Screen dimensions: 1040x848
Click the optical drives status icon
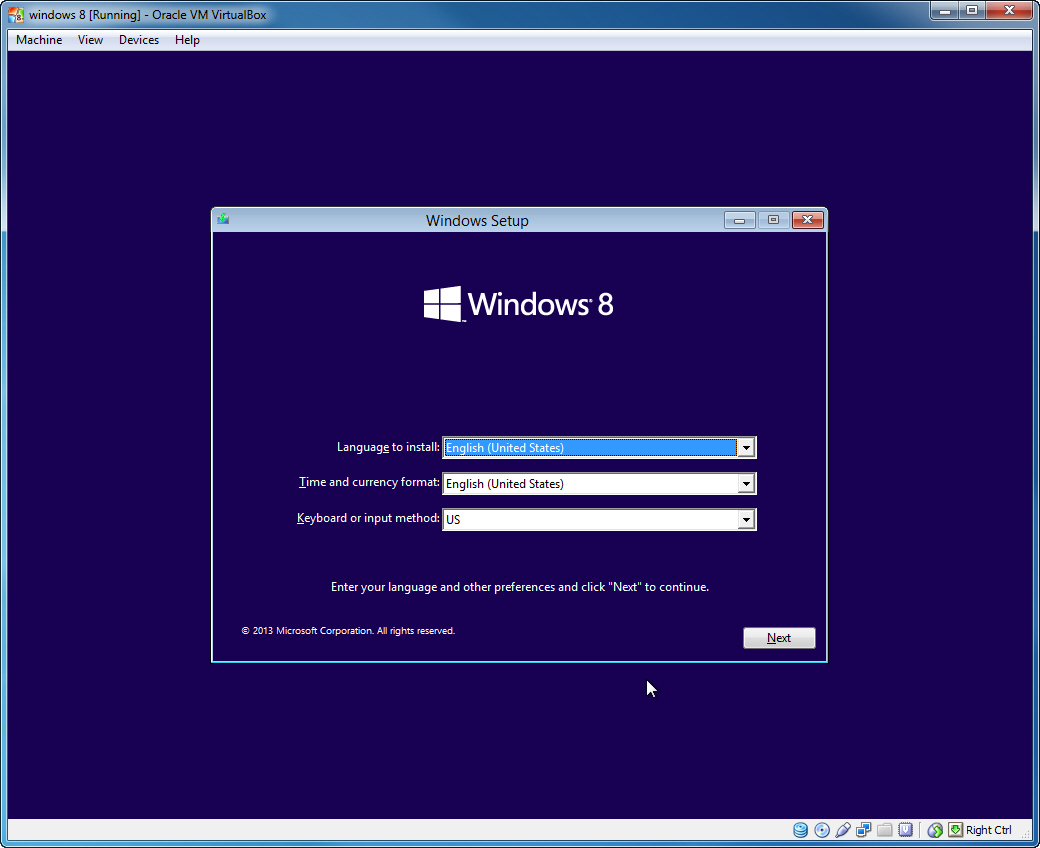pos(821,830)
